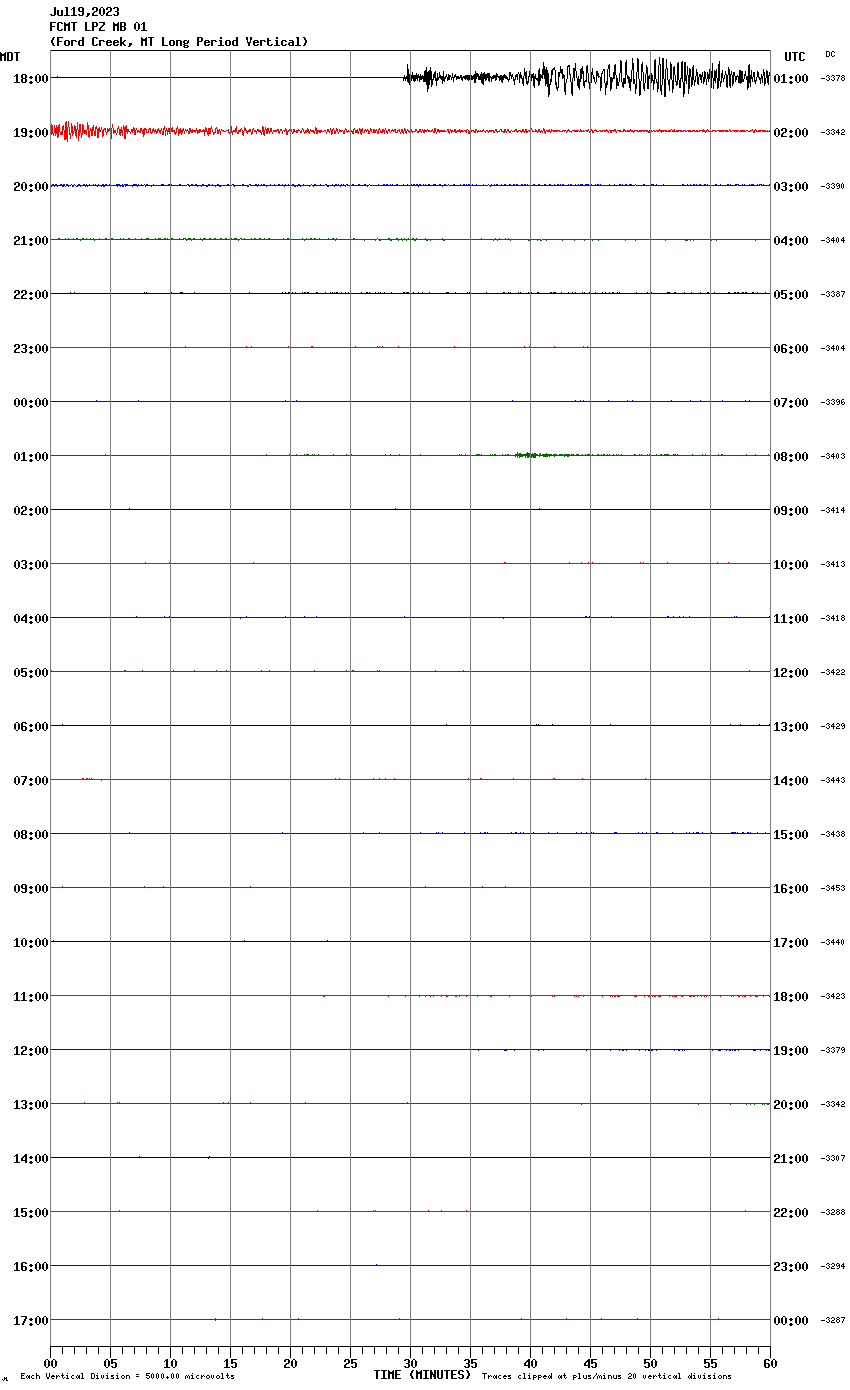Click the 60 minute tick label on time axis
The height and width of the screenshot is (1390, 850).
coord(769,1363)
